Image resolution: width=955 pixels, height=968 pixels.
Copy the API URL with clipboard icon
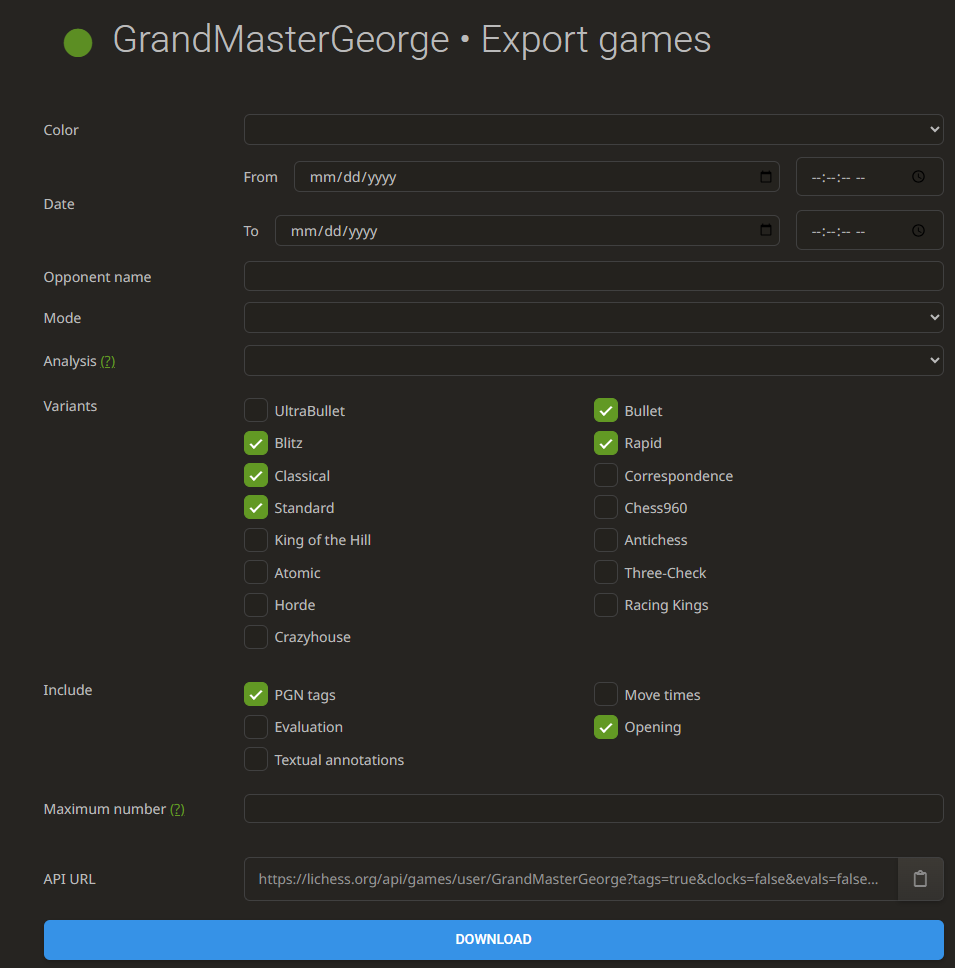tap(920, 879)
